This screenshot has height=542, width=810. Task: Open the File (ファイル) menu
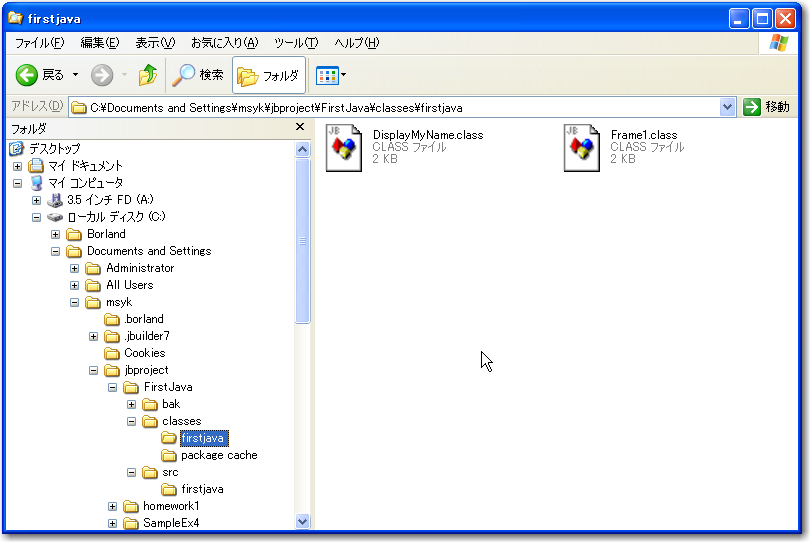click(39, 43)
